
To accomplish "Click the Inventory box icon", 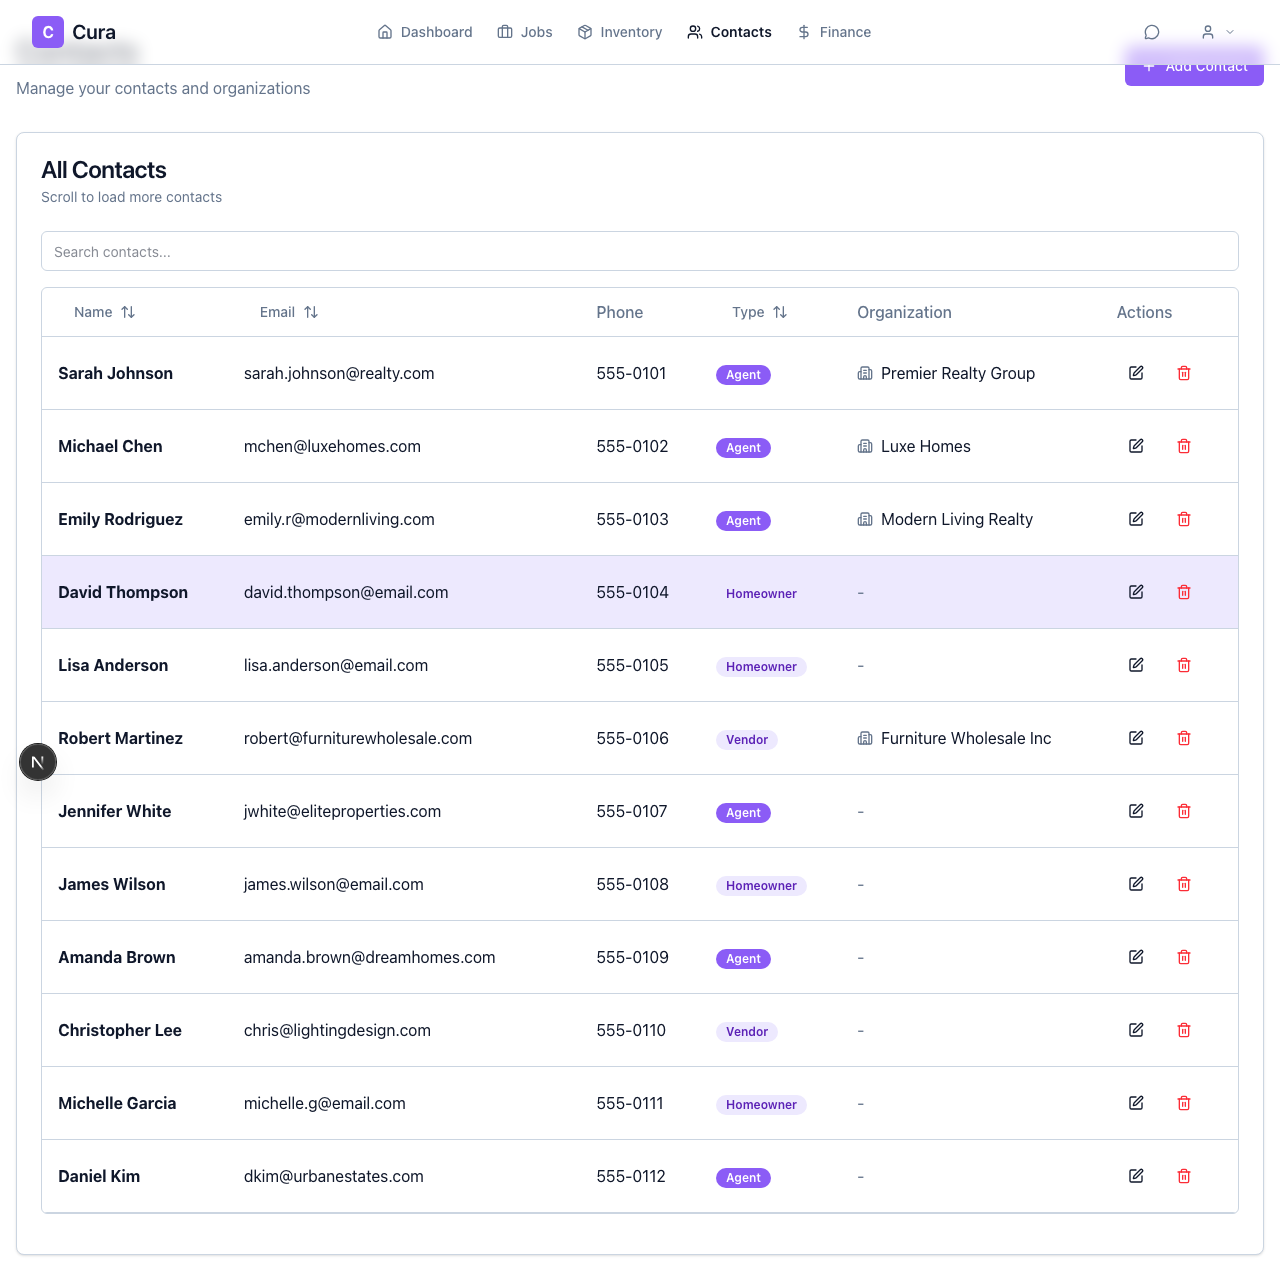I will pyautogui.click(x=583, y=32).
